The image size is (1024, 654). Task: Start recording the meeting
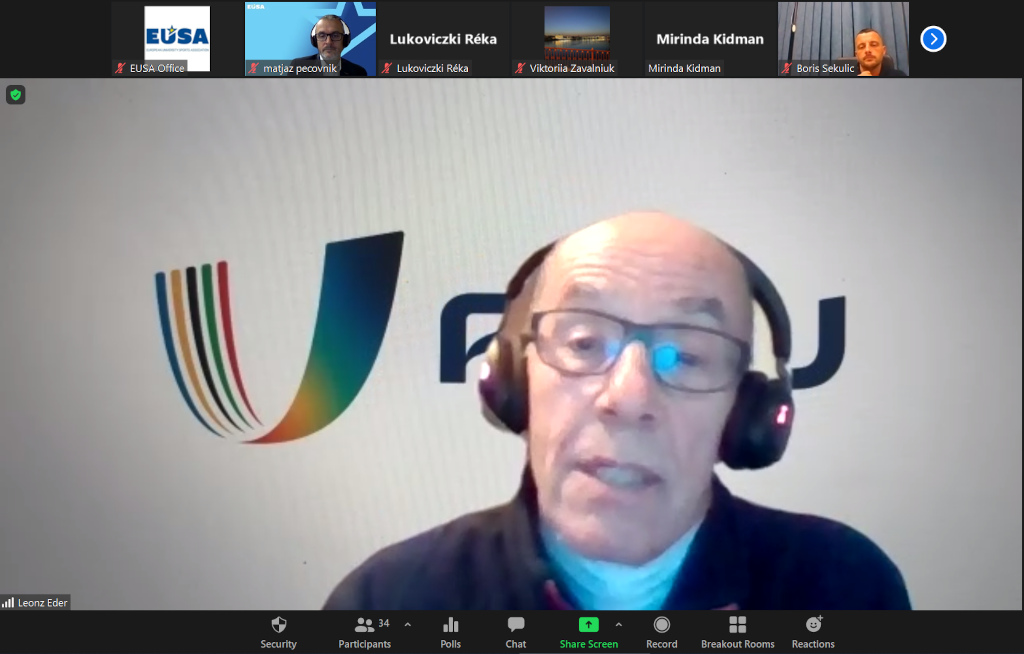pos(661,631)
